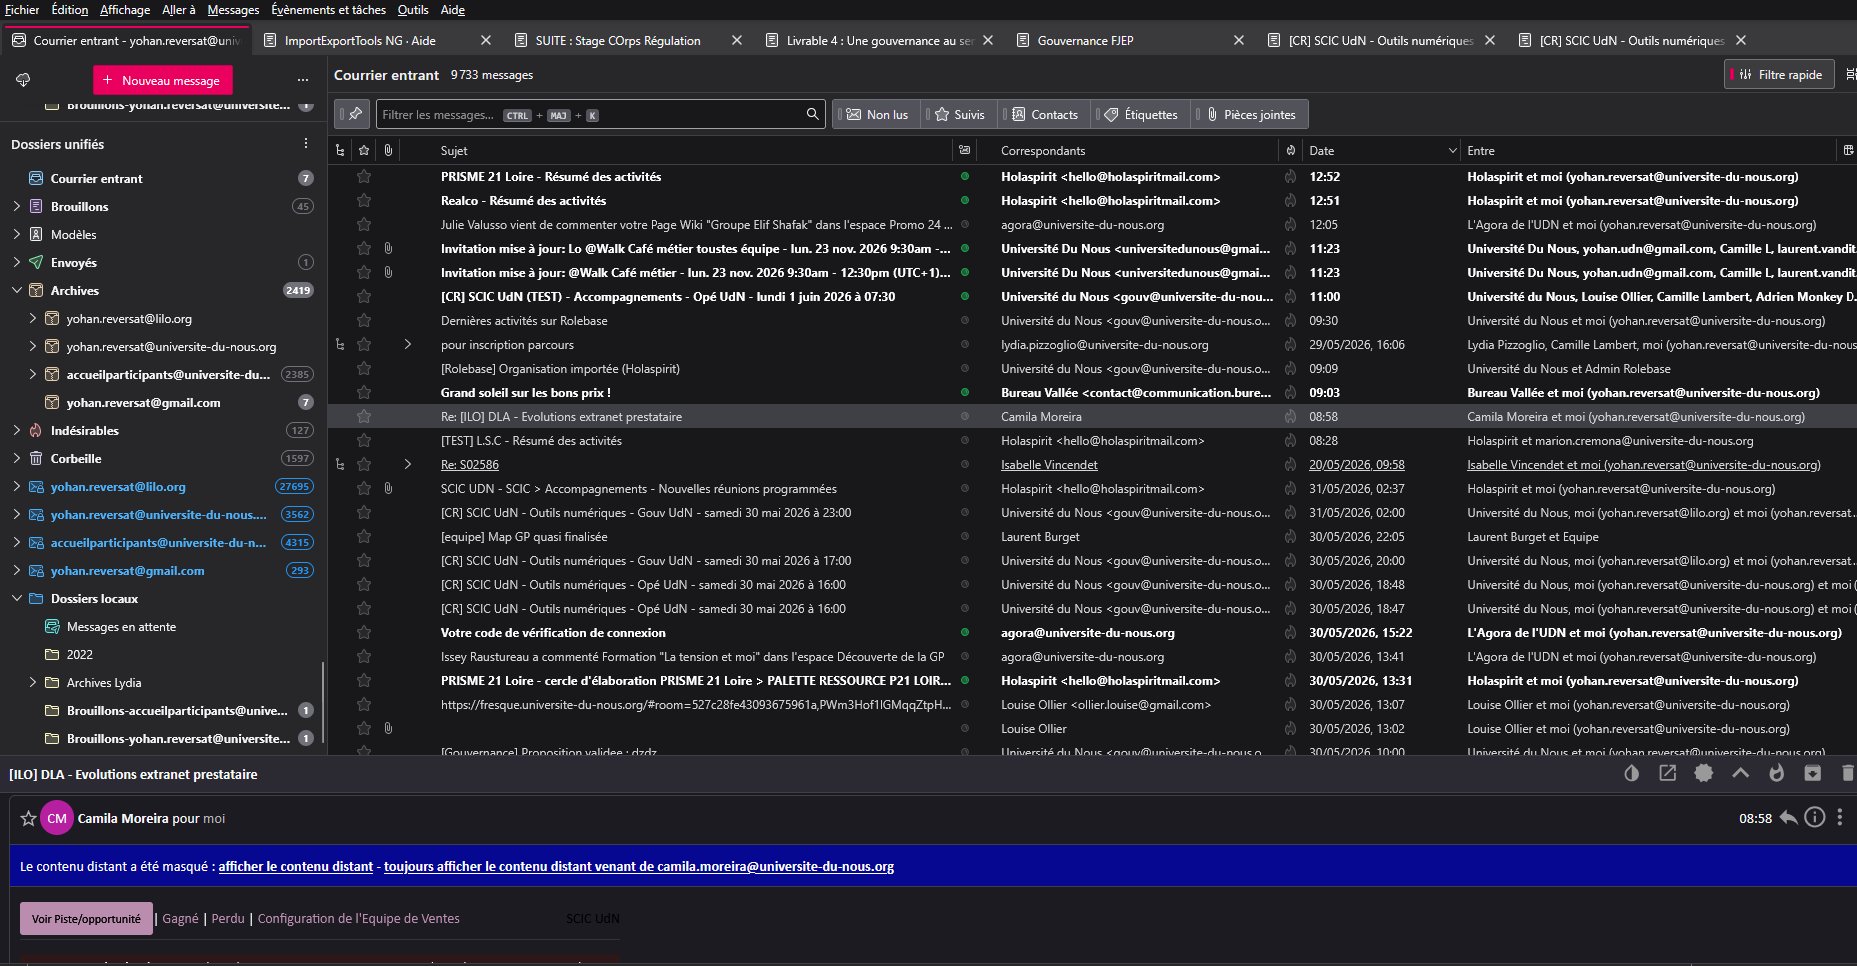Star the Grand soleil sur les bons prix message

tap(364, 393)
